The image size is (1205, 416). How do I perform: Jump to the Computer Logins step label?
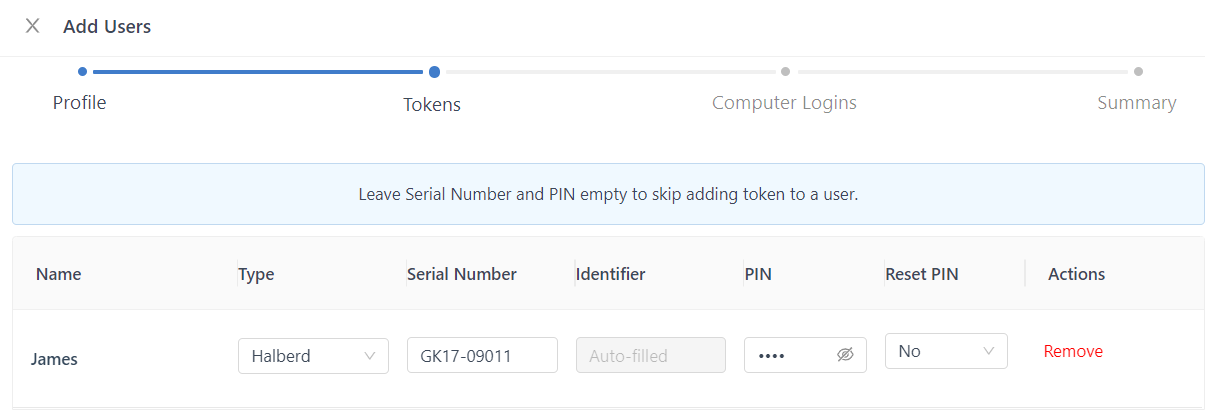[784, 103]
